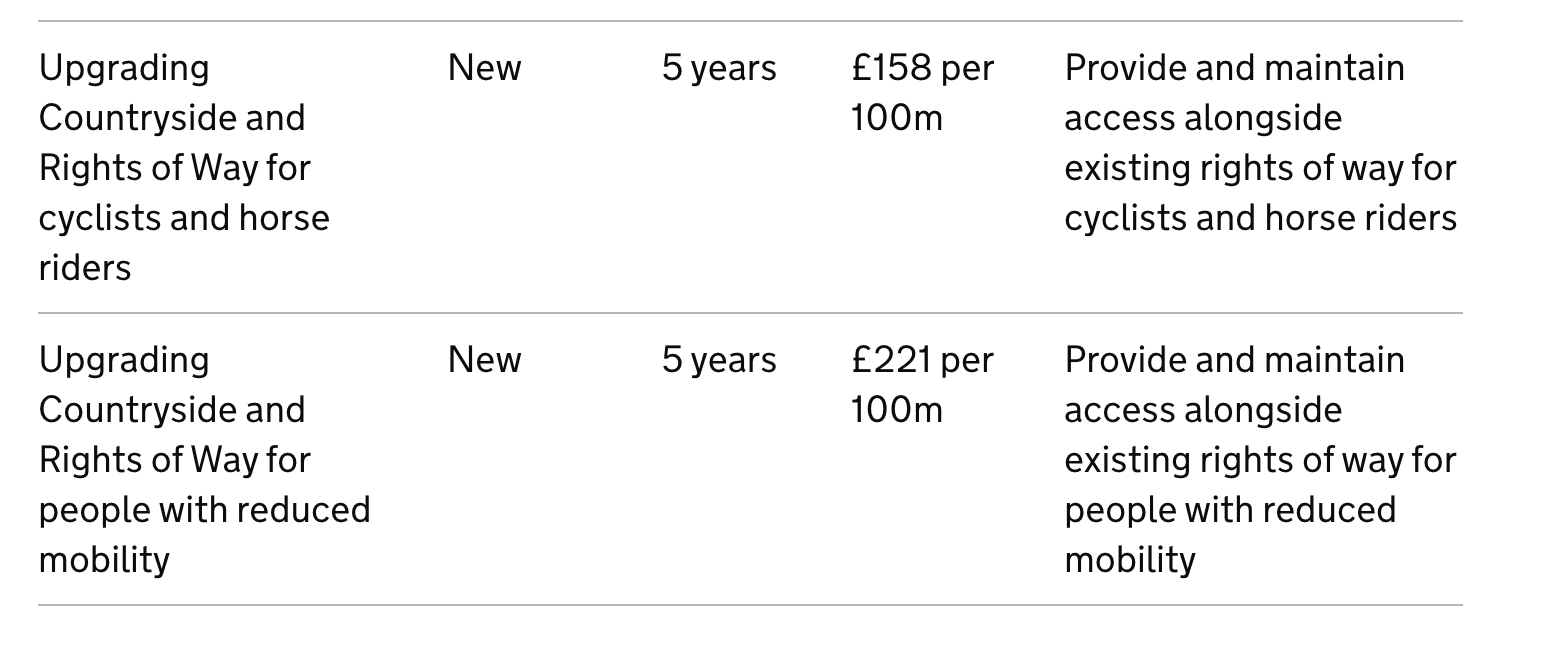Viewport: 1542px width, 672px height.
Task: Click the cyclists and horse riders action title
Action: [x=184, y=167]
